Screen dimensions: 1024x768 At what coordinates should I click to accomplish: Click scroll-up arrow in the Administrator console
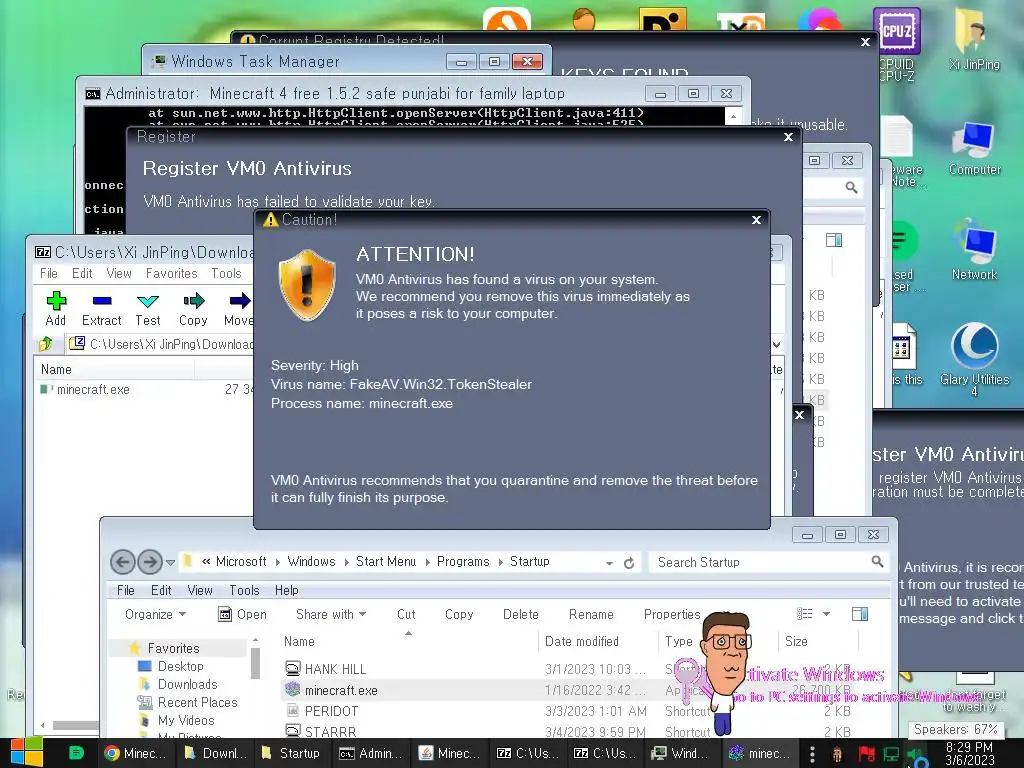click(x=733, y=116)
